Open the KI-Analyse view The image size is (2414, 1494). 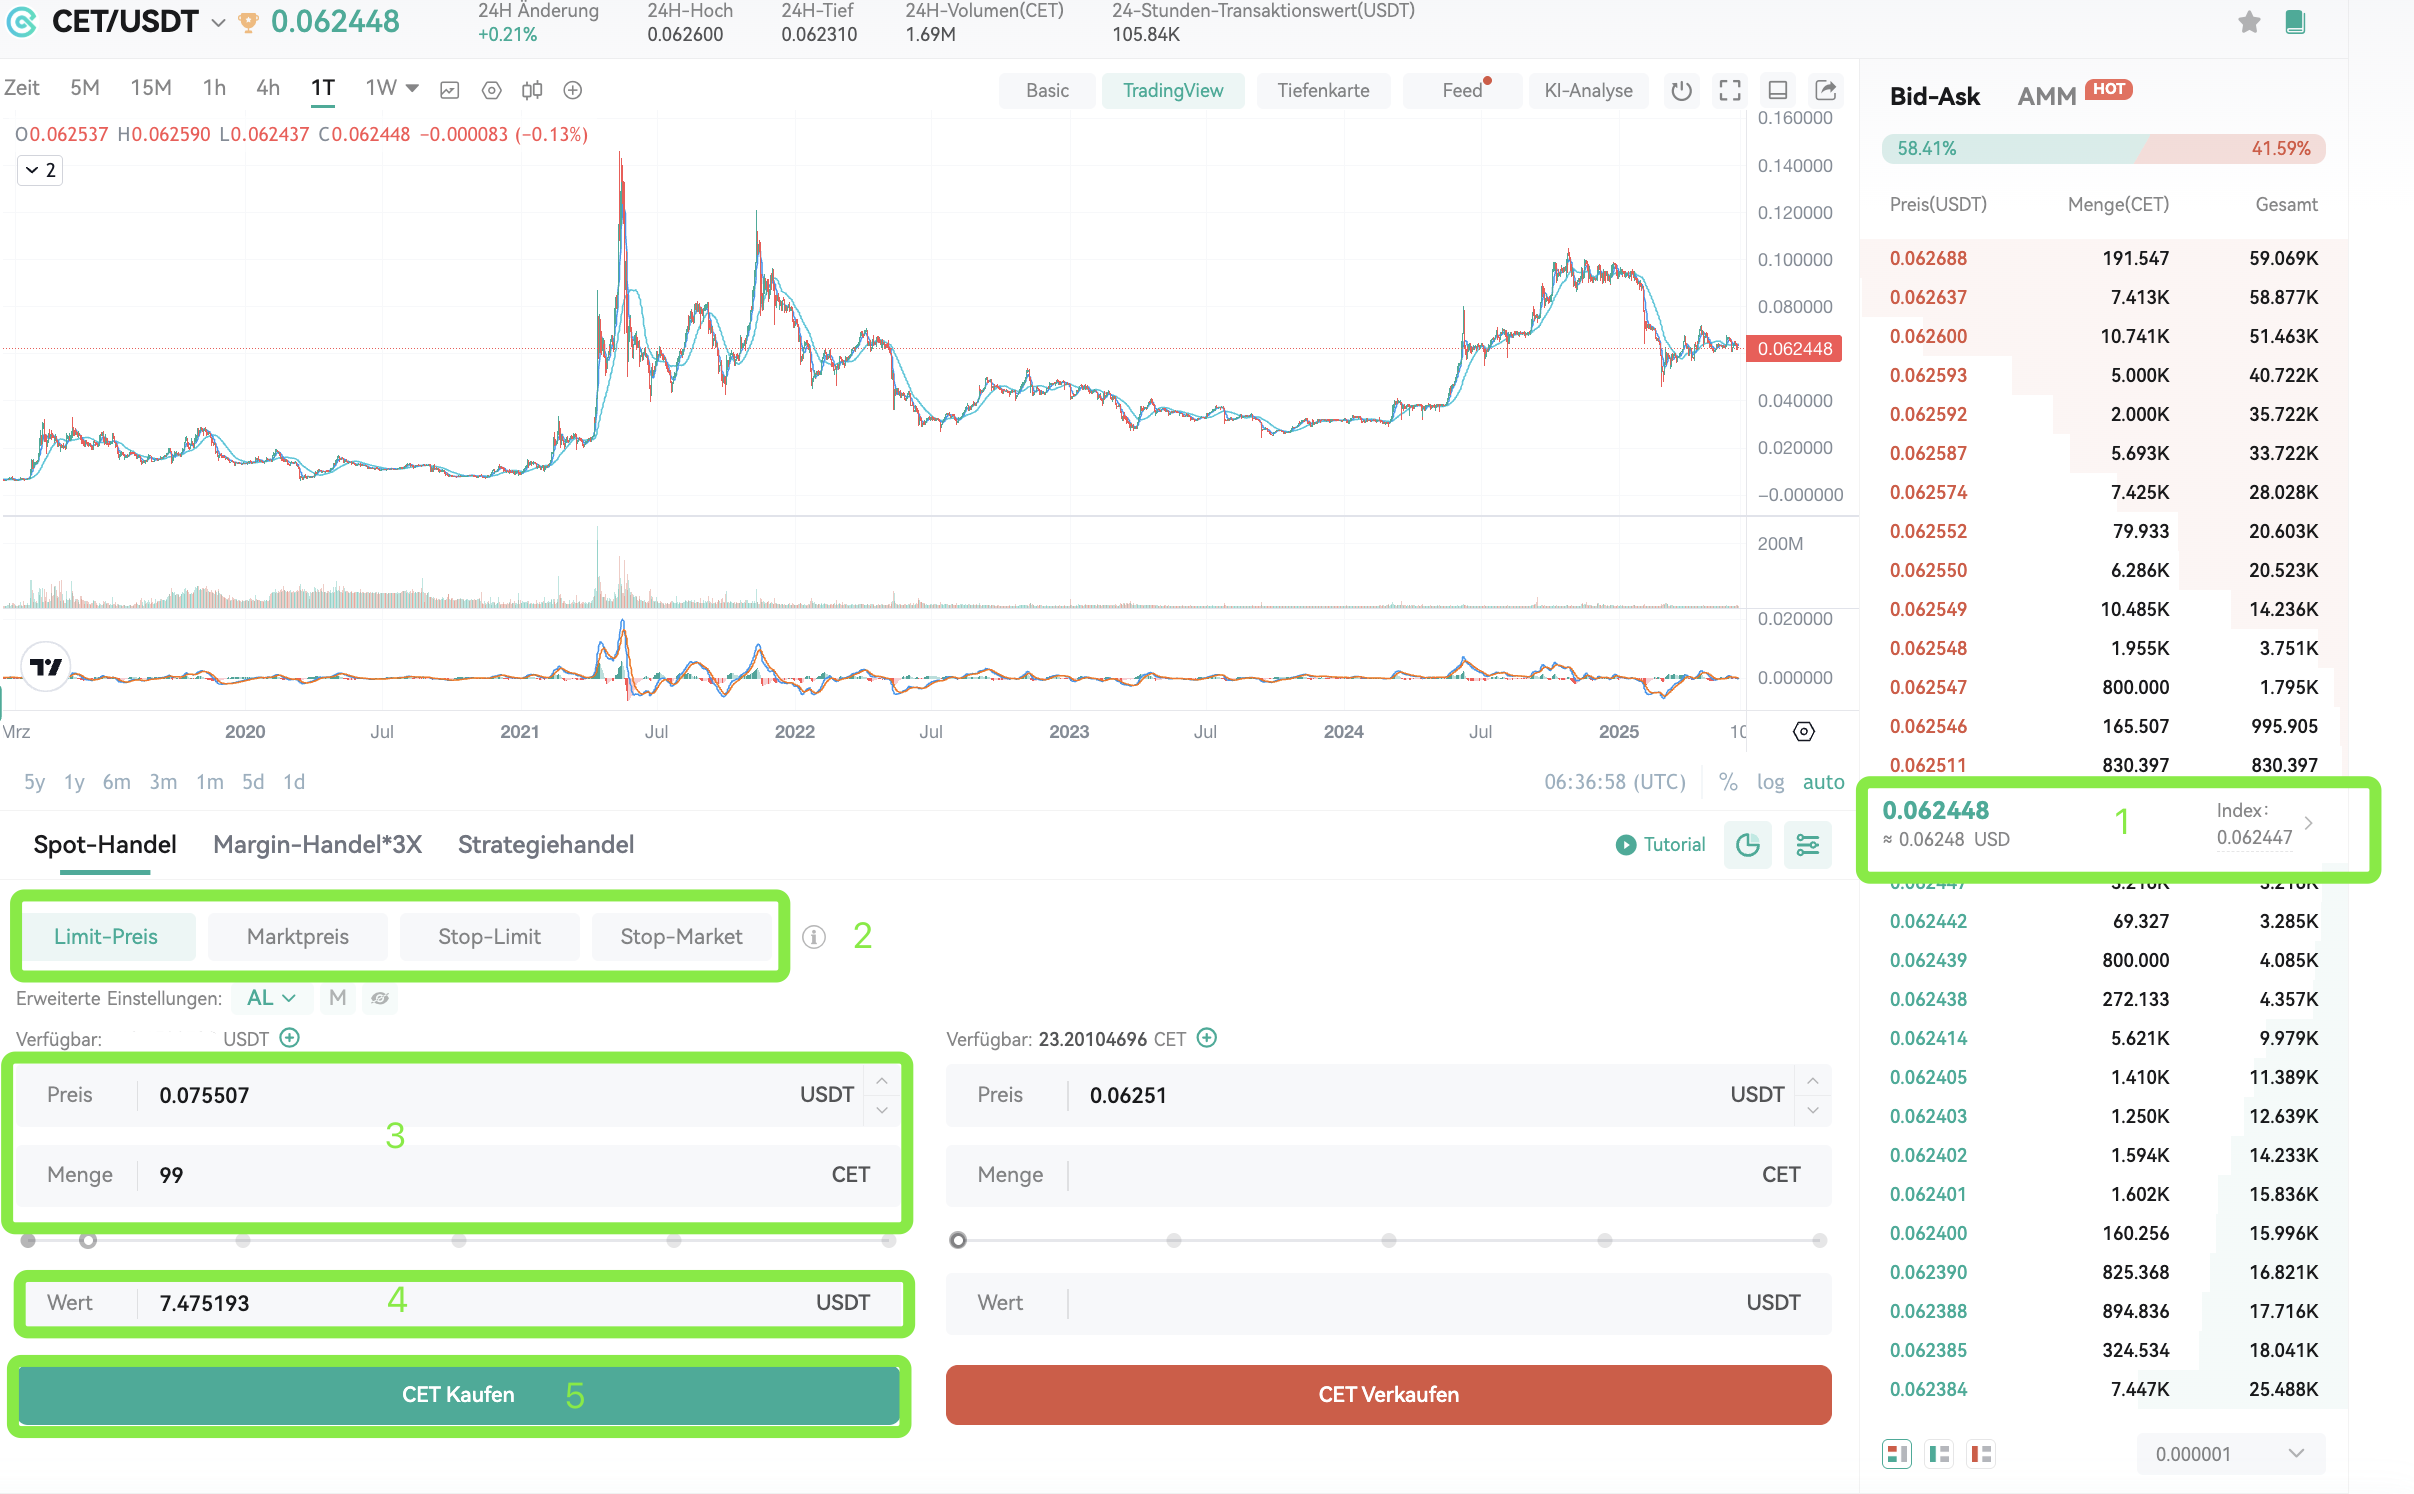point(1588,90)
